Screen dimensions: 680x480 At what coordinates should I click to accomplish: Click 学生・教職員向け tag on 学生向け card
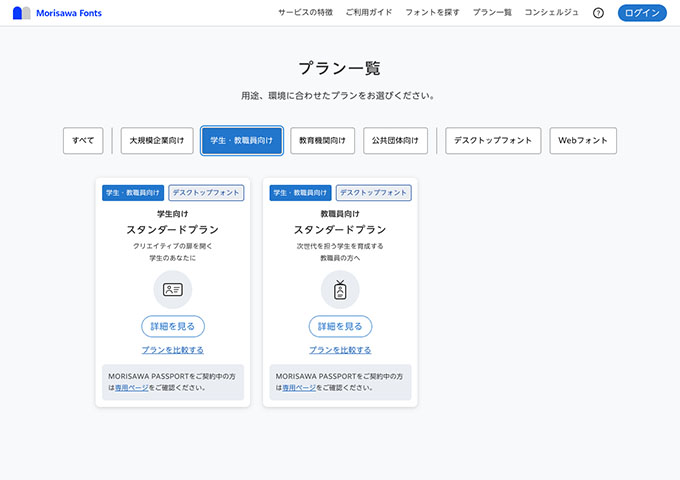coord(133,193)
